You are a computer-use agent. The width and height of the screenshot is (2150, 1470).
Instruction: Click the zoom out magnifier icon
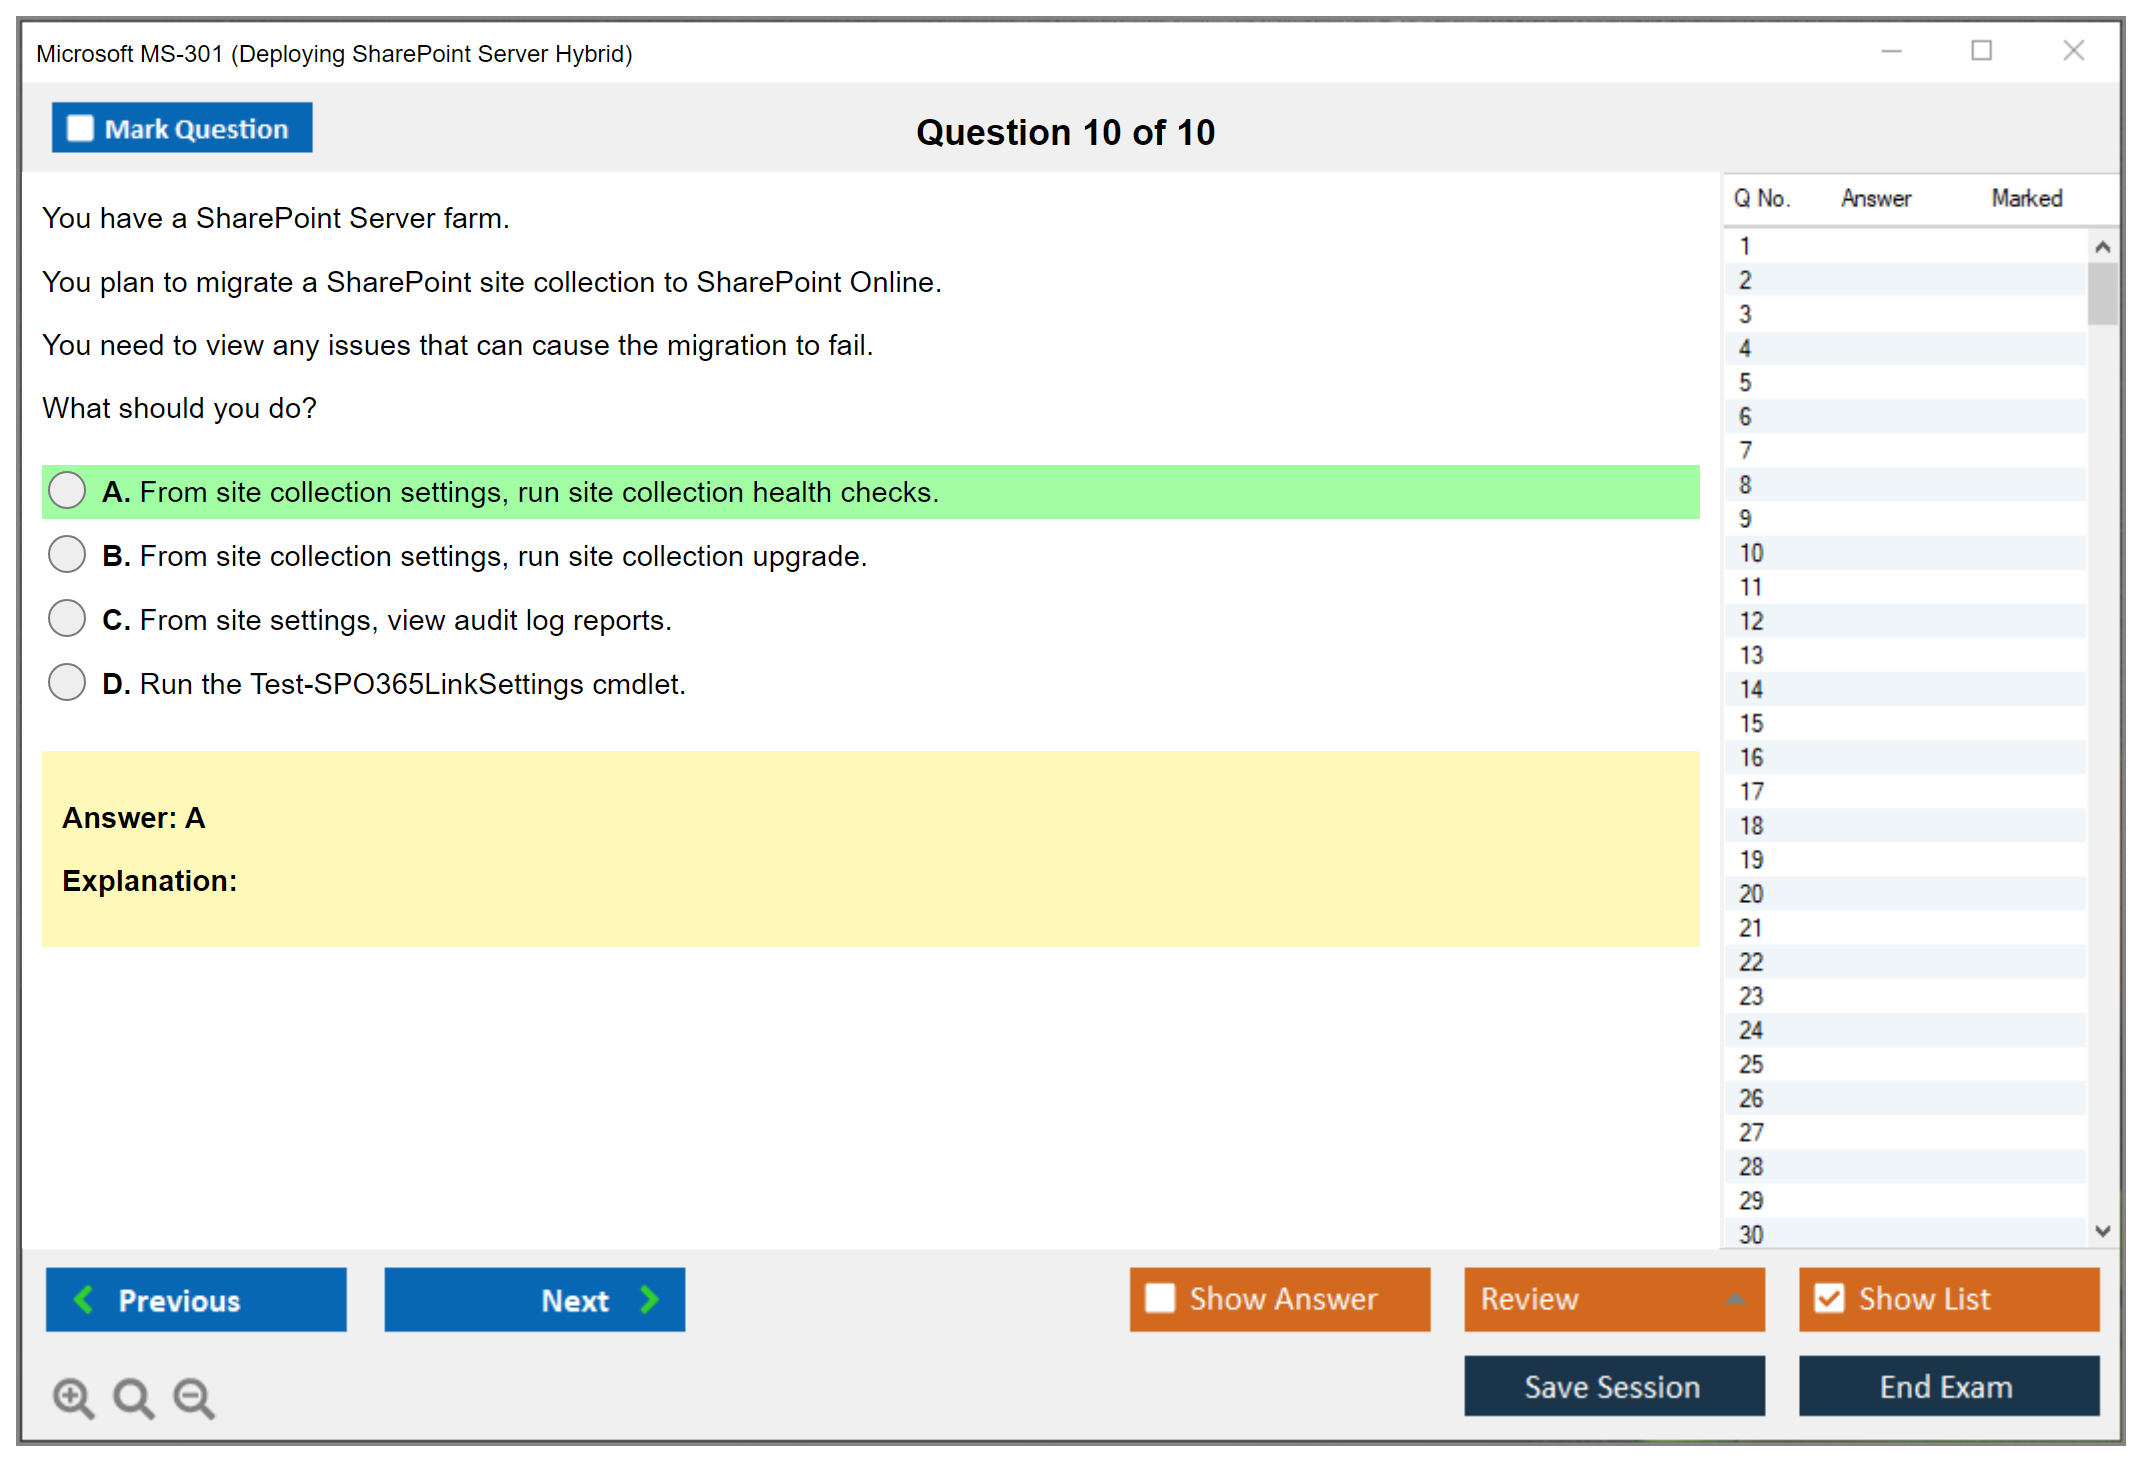coord(194,1397)
